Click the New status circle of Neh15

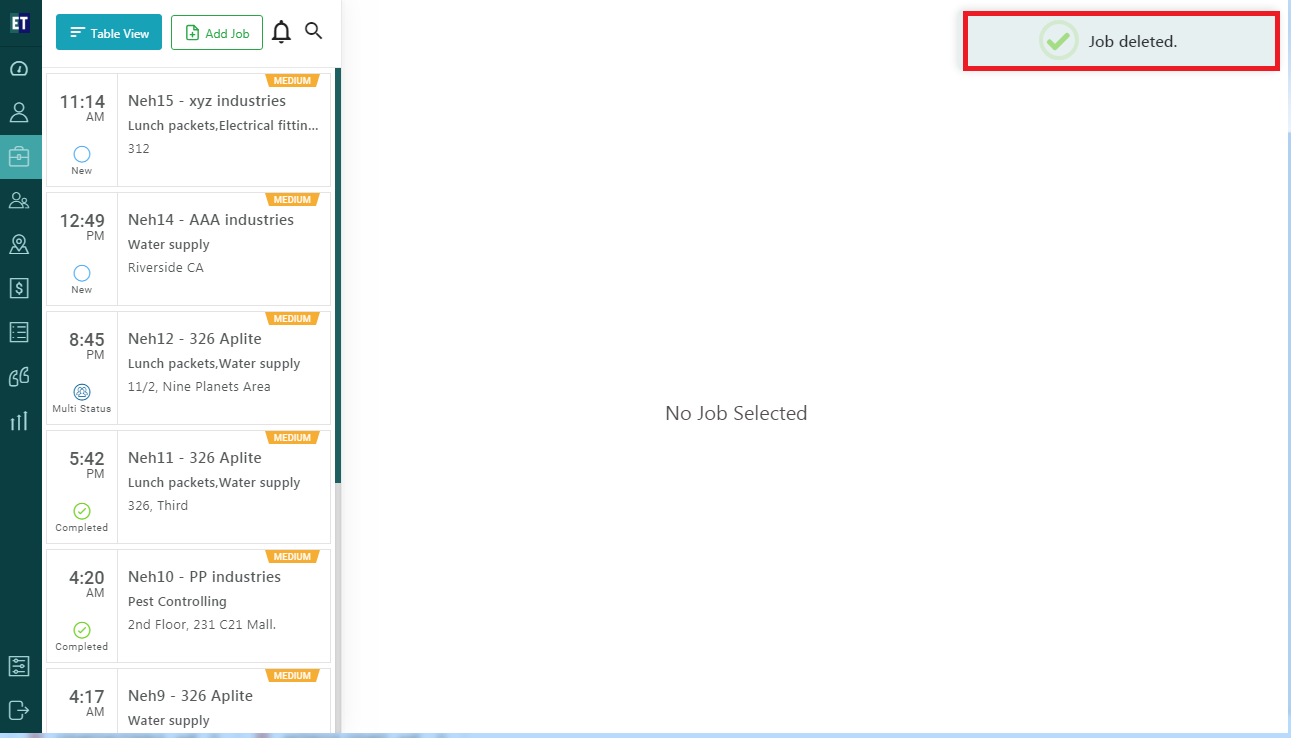82,154
